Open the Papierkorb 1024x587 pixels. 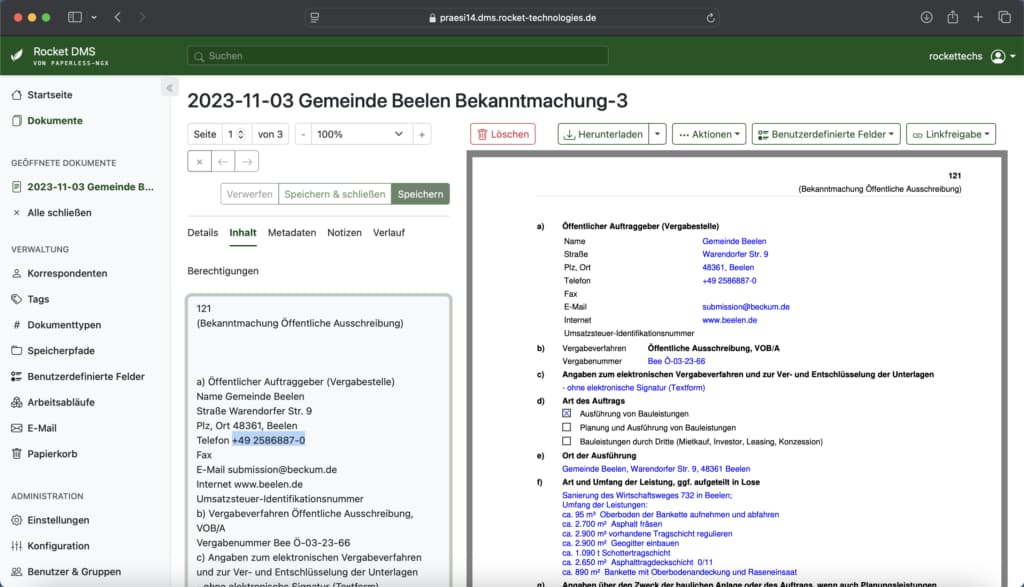[44, 454]
